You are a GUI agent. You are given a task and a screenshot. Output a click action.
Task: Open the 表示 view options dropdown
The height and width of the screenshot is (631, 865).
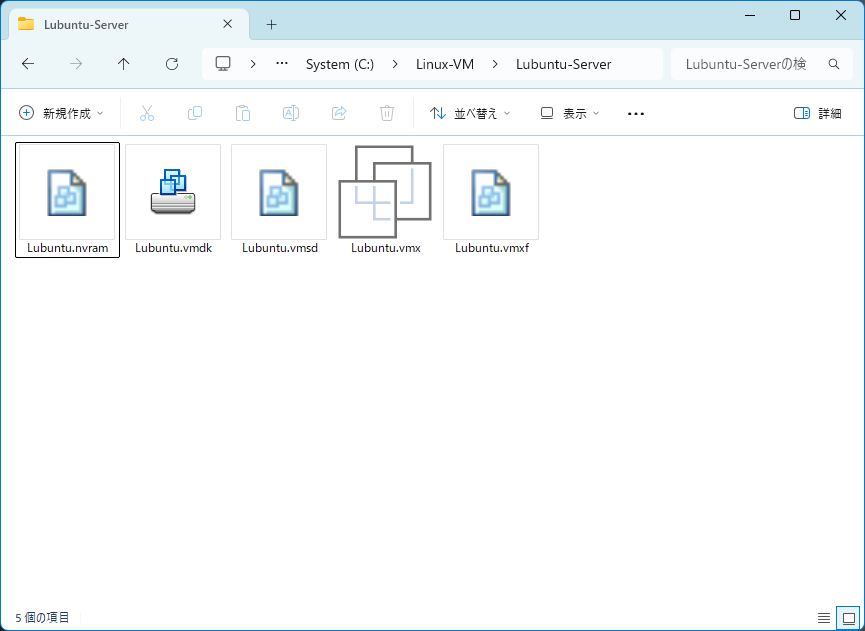click(567, 113)
